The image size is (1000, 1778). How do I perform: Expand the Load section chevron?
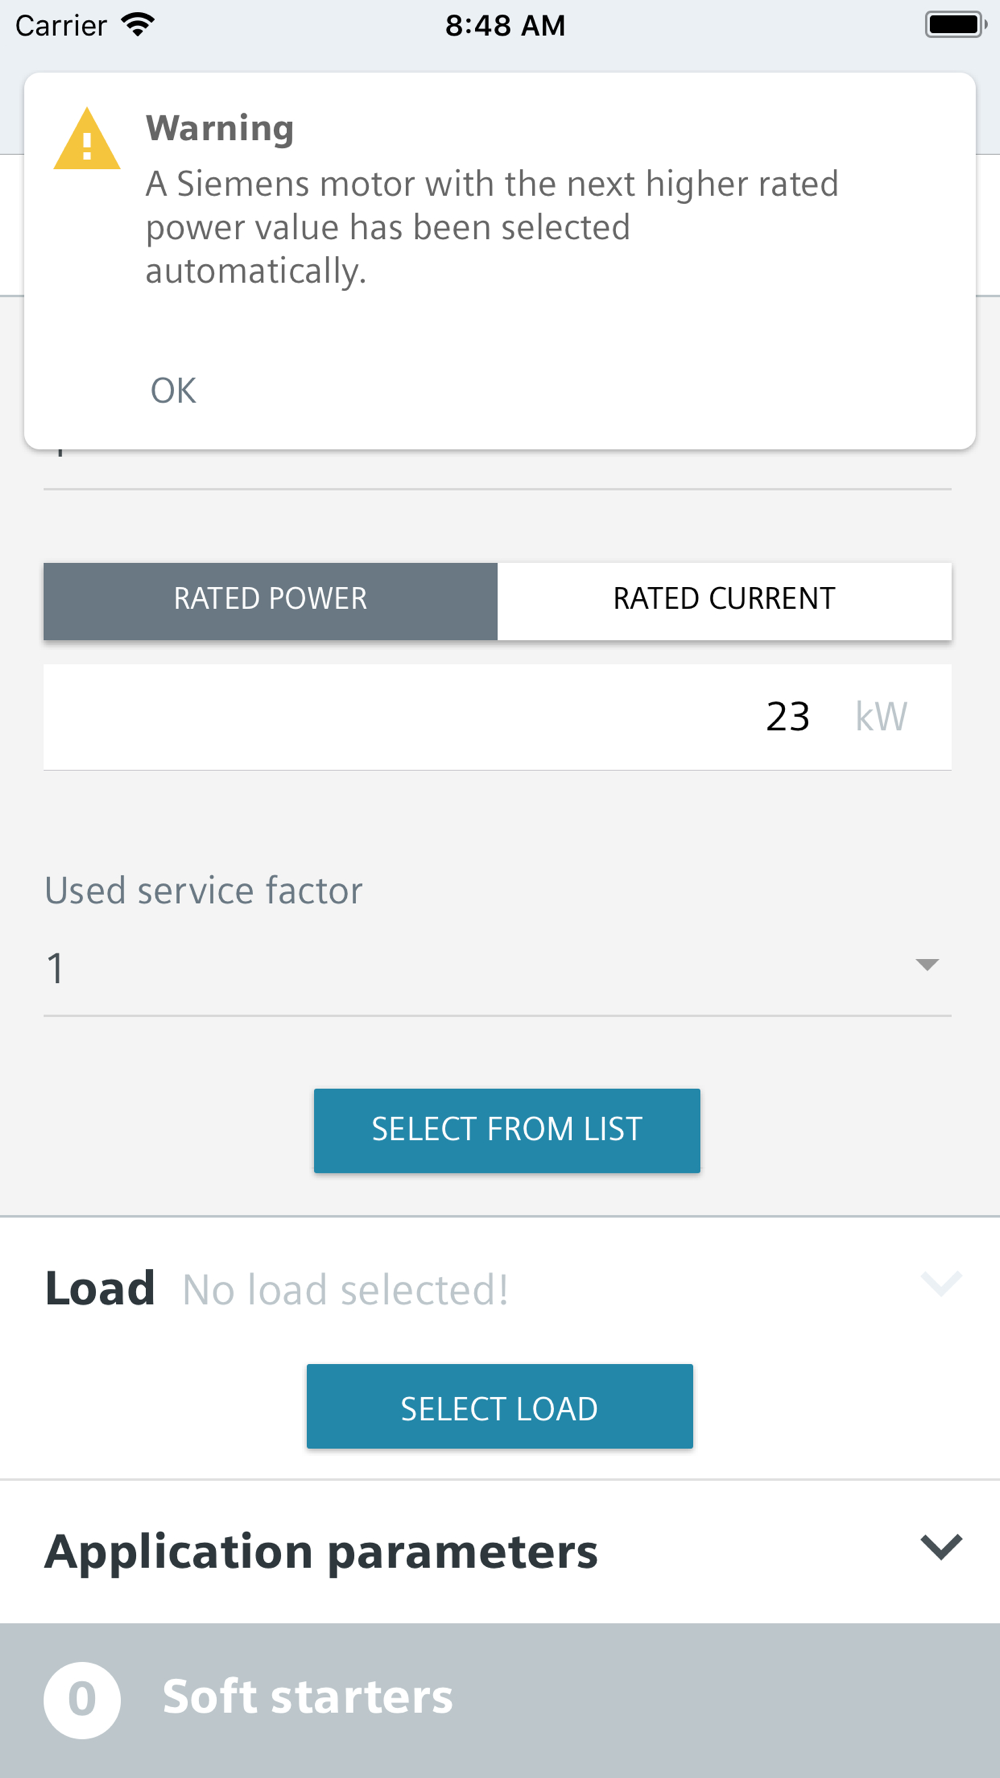point(940,1283)
